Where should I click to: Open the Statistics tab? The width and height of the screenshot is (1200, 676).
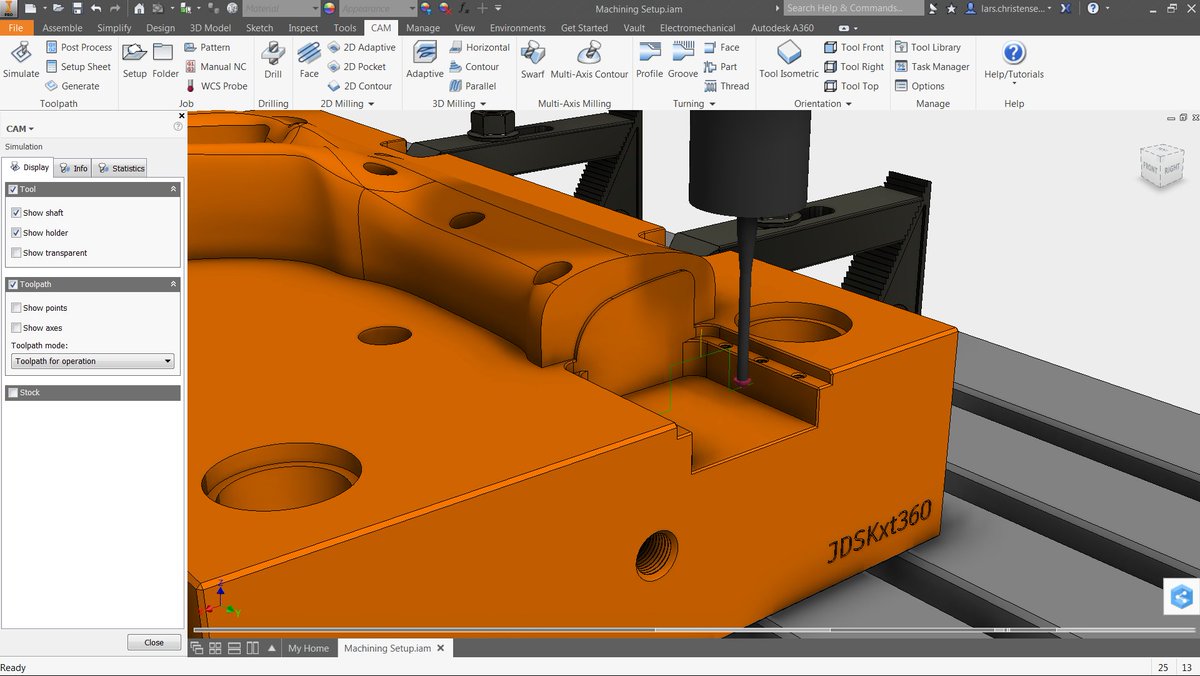click(x=121, y=168)
